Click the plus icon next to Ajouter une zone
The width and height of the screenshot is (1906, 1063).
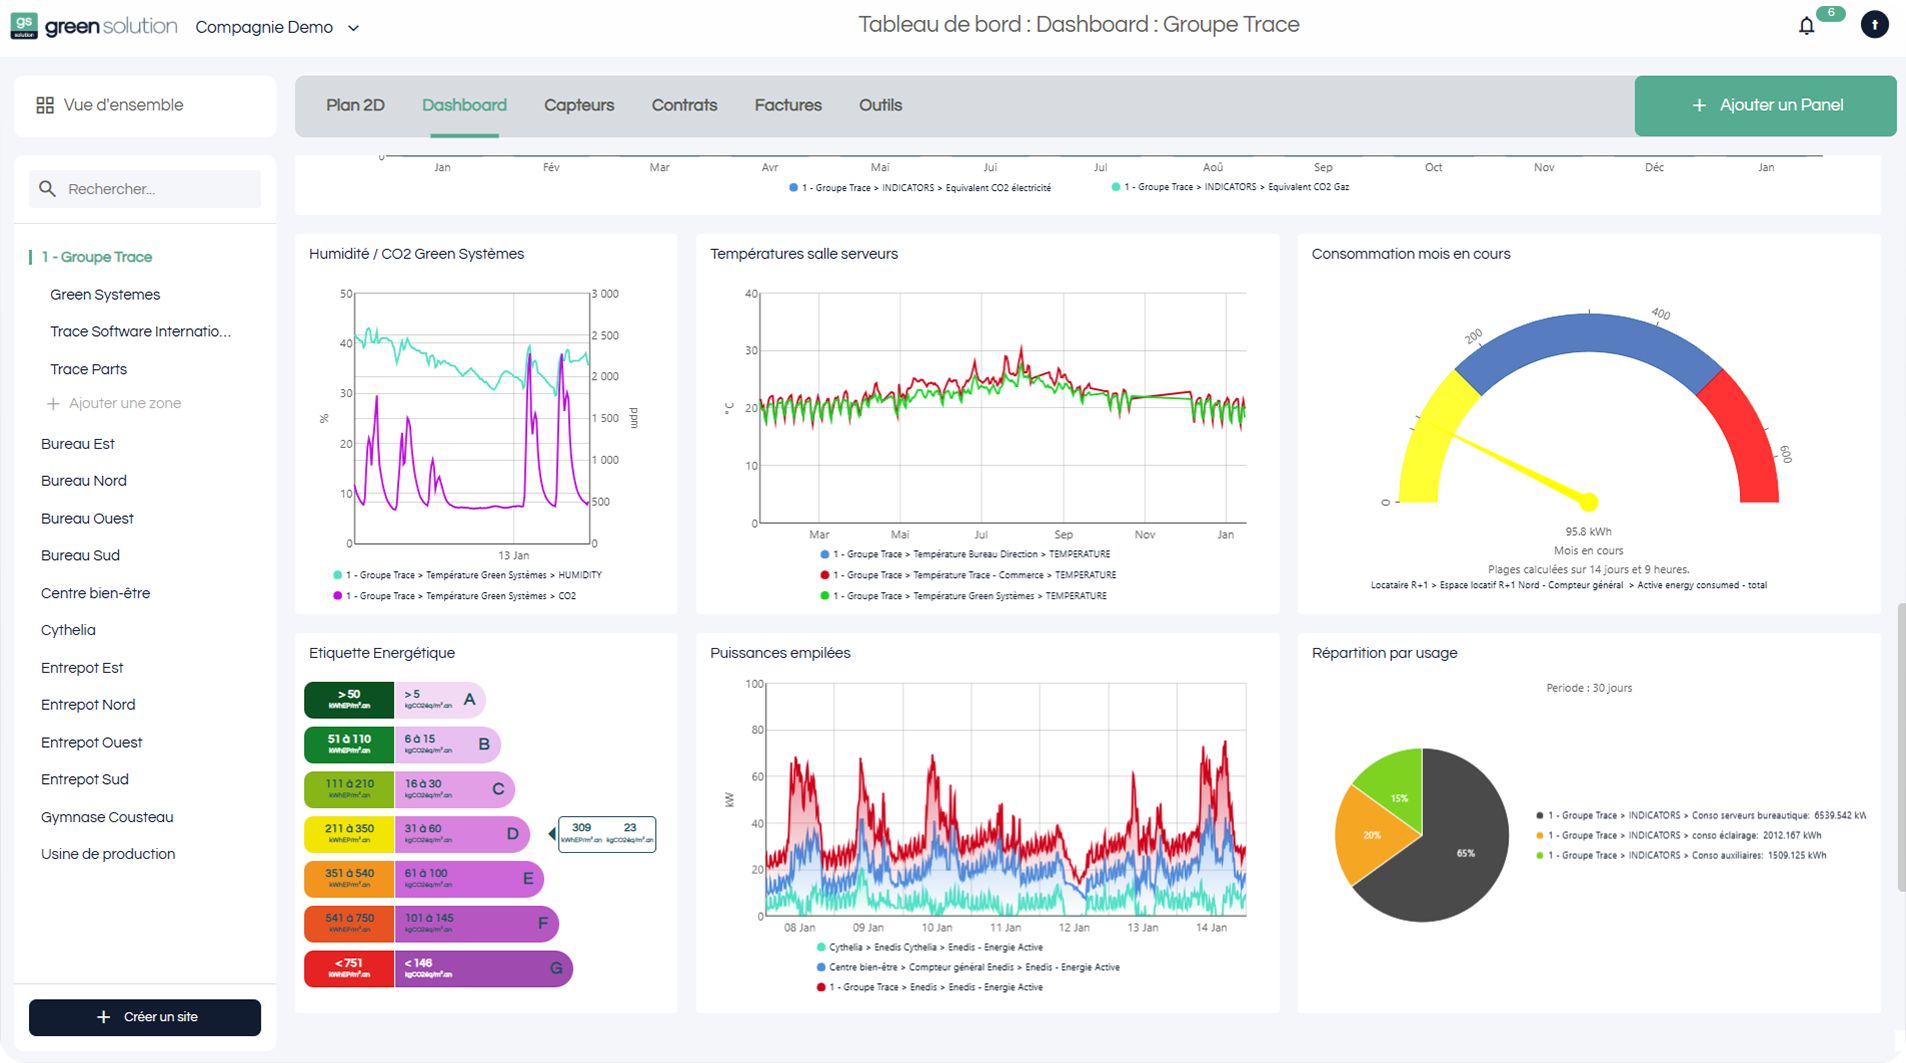click(x=52, y=403)
